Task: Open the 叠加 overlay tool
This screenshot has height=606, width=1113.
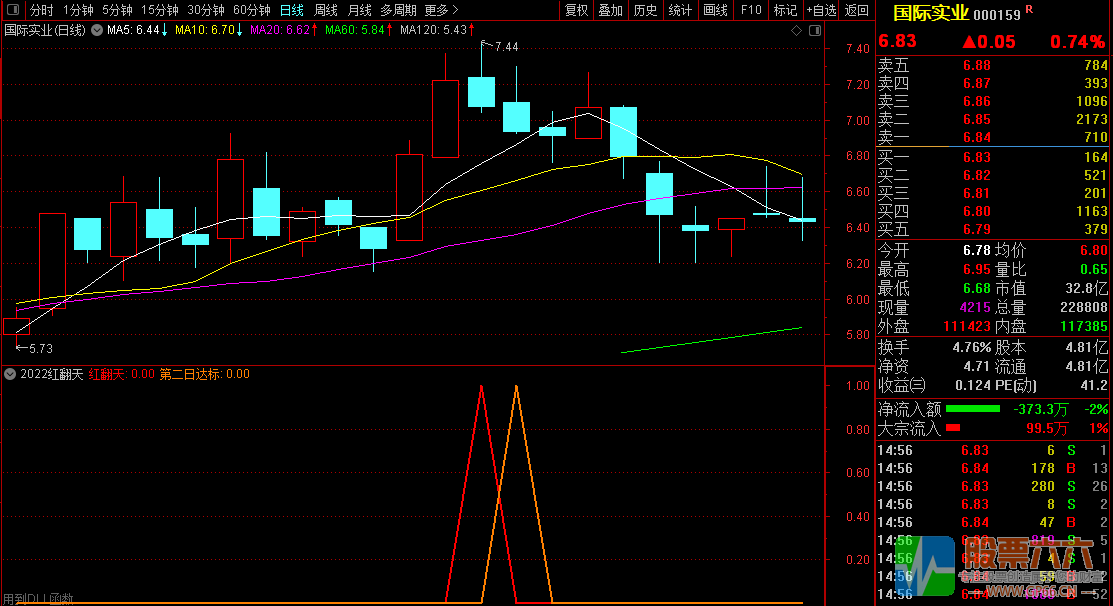Action: [610, 10]
